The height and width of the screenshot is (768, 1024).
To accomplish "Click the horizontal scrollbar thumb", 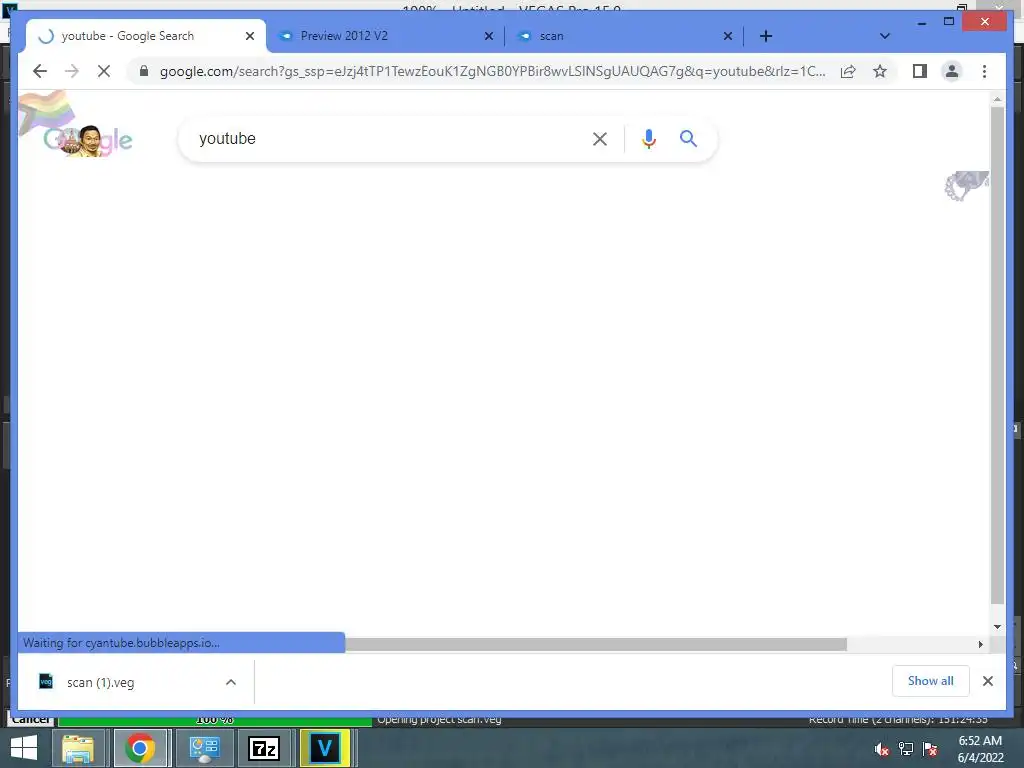I will point(596,645).
